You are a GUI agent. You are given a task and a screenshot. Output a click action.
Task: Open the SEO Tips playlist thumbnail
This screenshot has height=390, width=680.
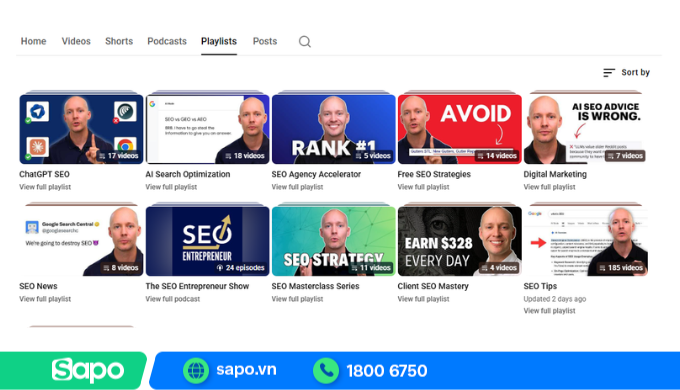tap(585, 241)
